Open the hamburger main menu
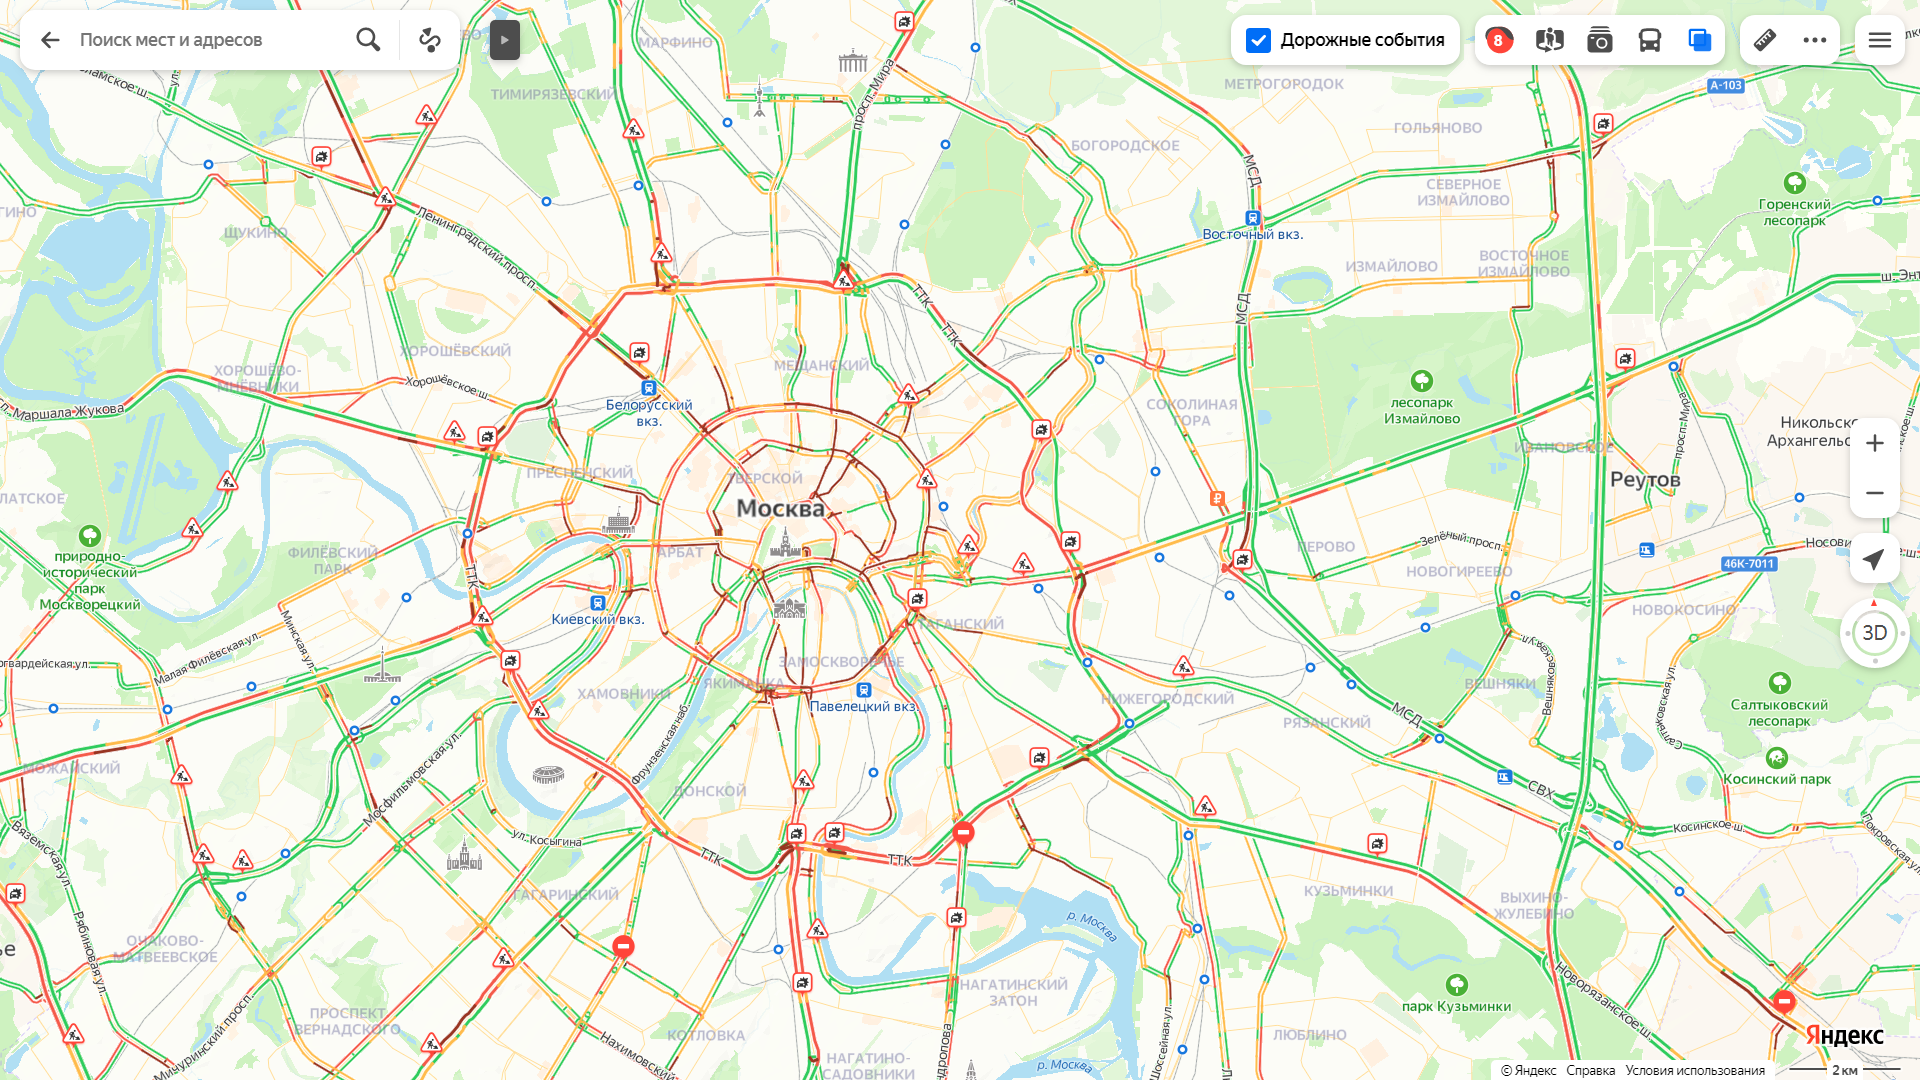The height and width of the screenshot is (1080, 1920). click(x=1879, y=40)
